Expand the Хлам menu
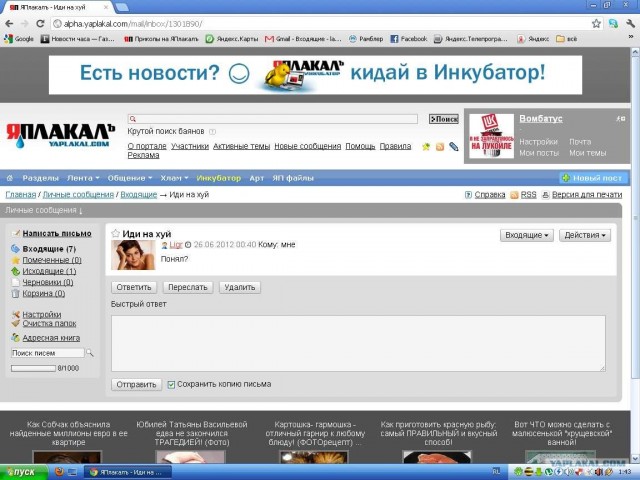 [x=174, y=178]
